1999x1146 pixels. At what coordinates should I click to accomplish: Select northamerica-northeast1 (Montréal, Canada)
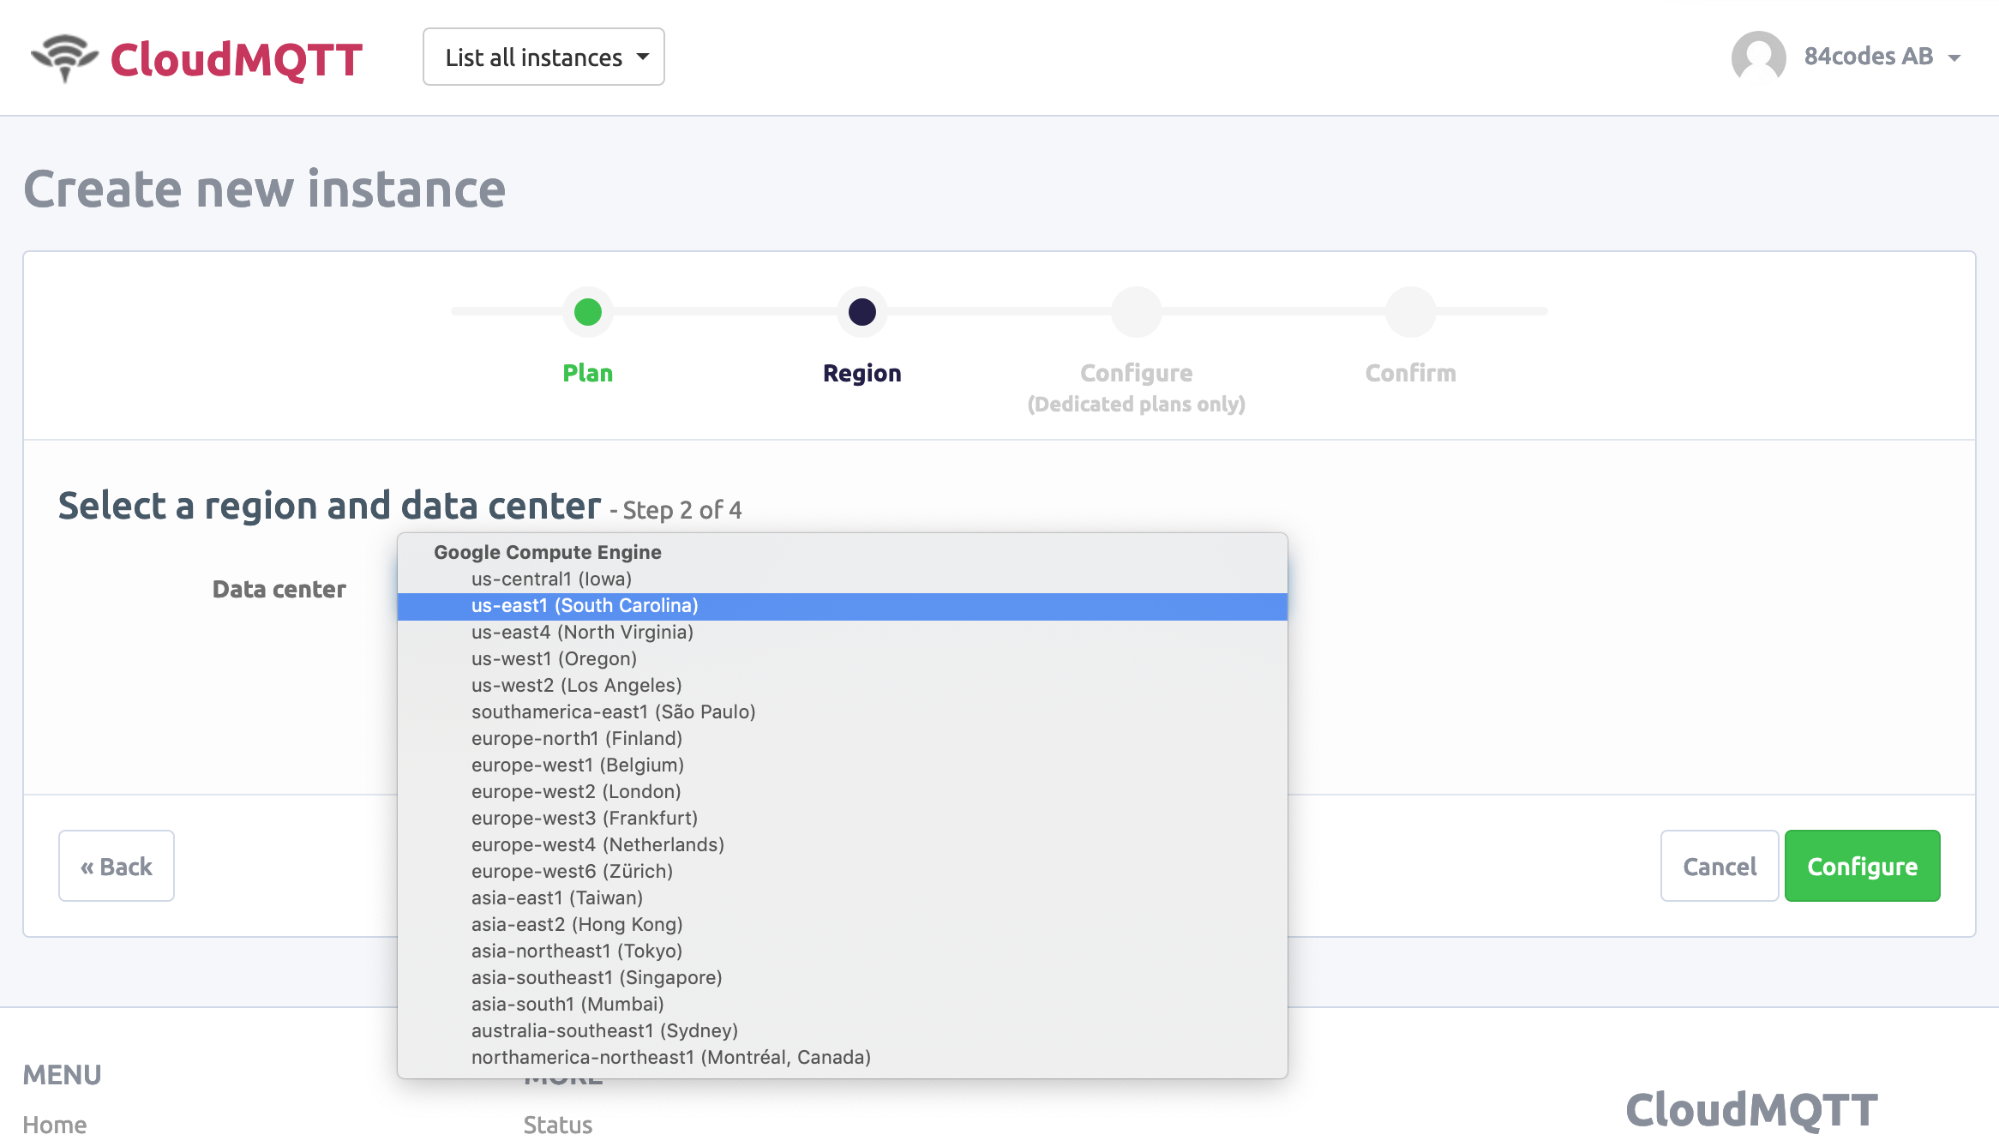[x=842, y=1057]
